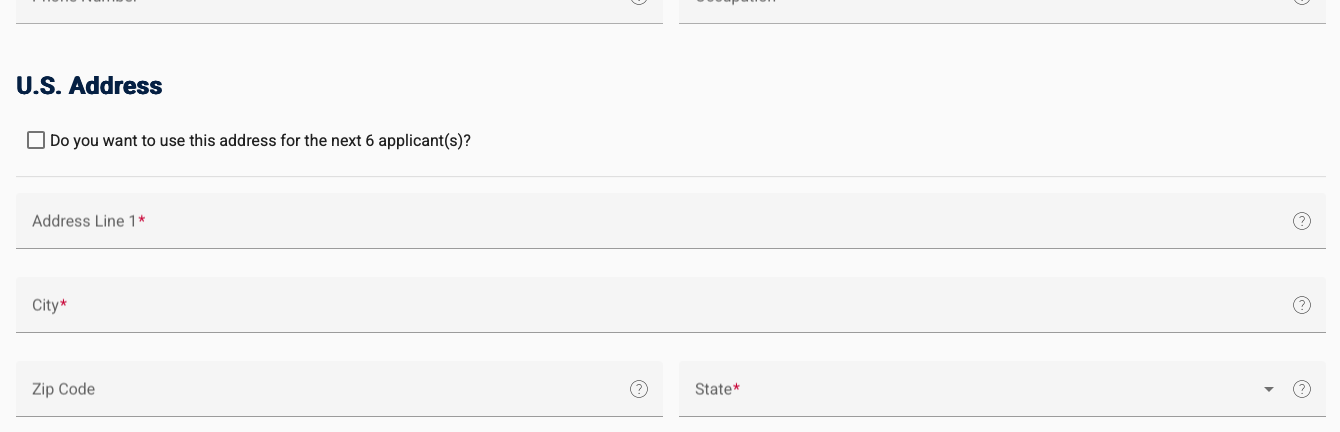Click the 'City' label text
Image resolution: width=1340 pixels, height=432 pixels.
point(45,305)
